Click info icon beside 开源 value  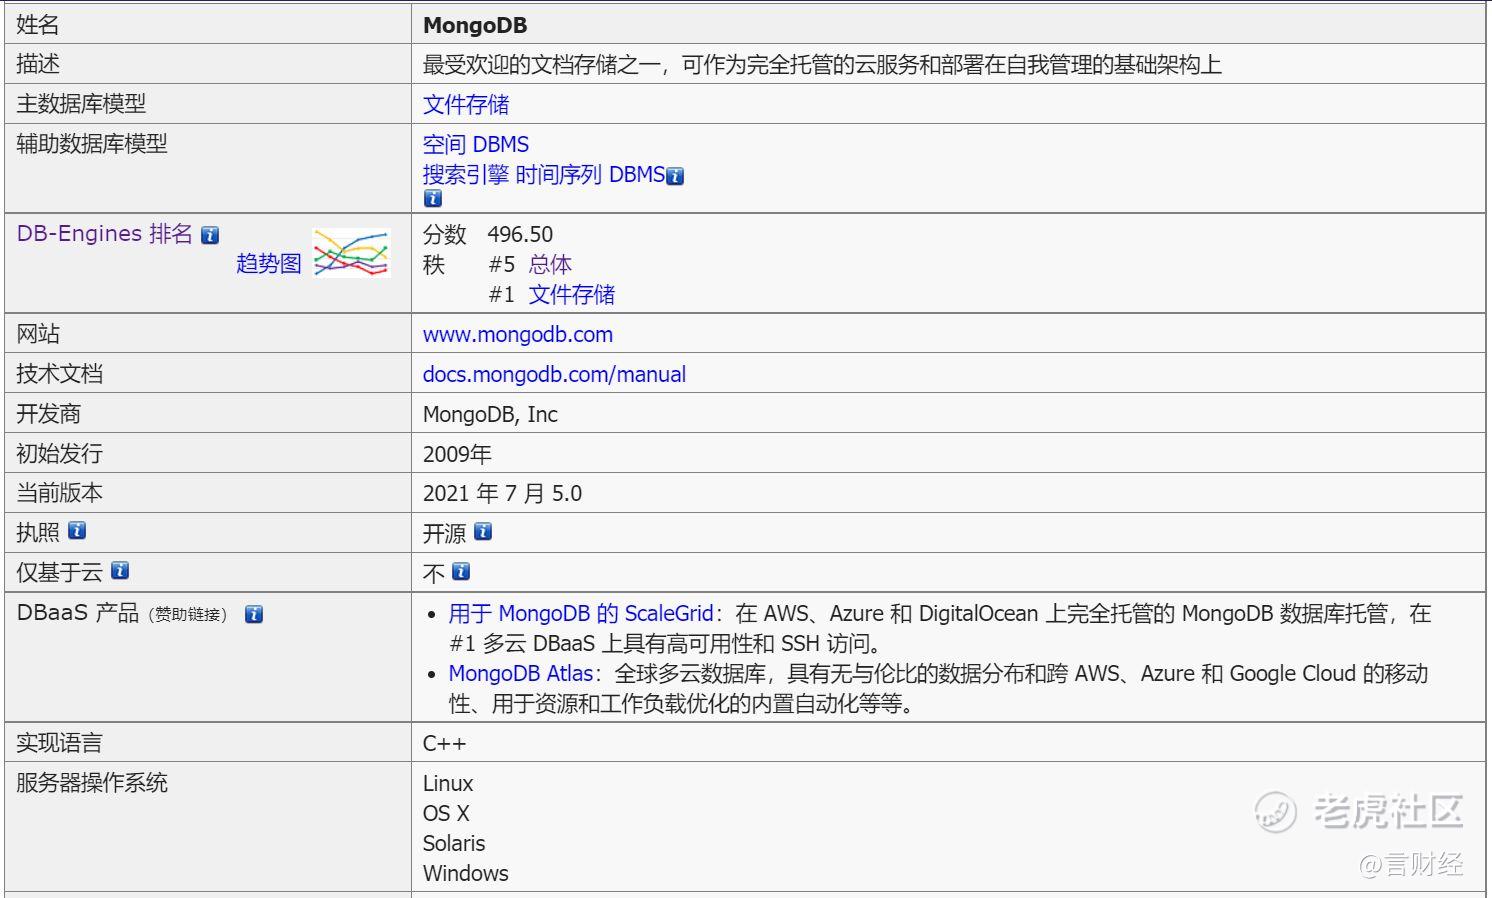(483, 532)
